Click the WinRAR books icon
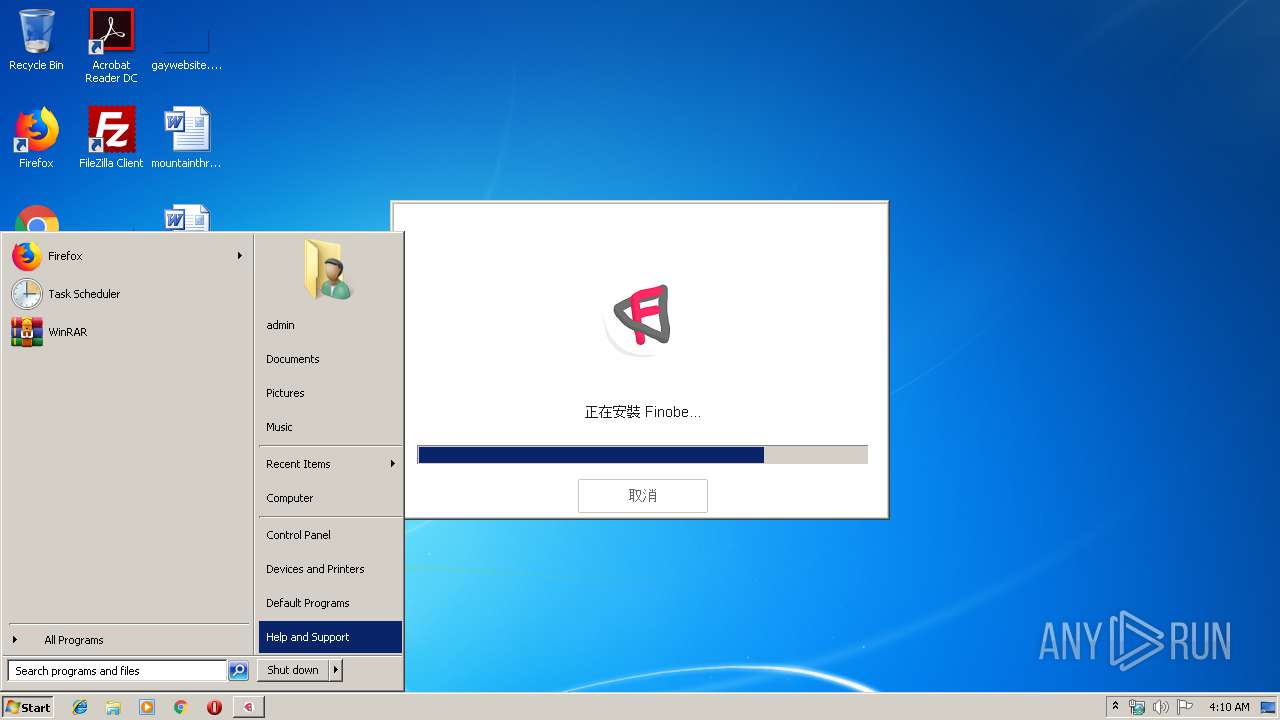This screenshot has height=720, width=1280. point(27,332)
